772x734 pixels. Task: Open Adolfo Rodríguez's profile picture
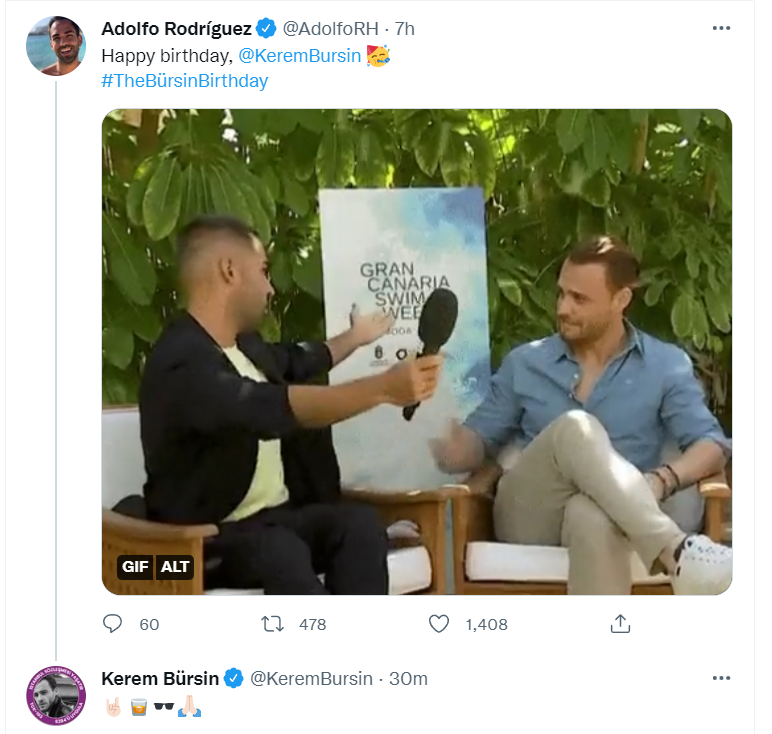[56, 46]
